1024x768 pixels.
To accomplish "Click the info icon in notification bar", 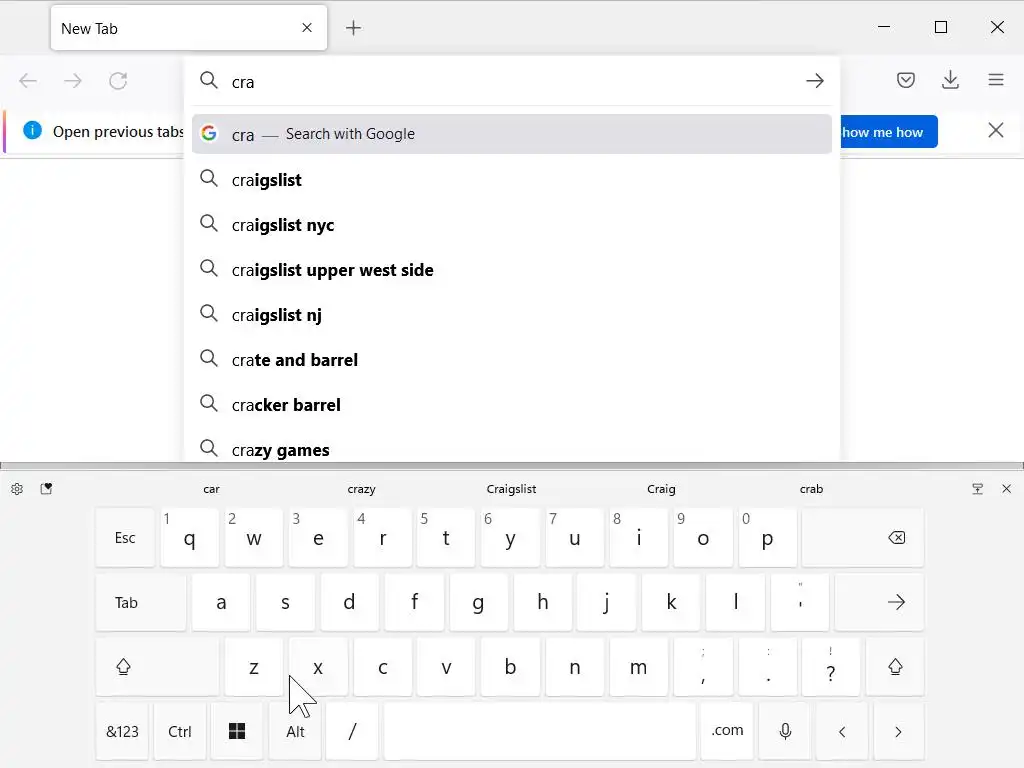I will point(32,131).
